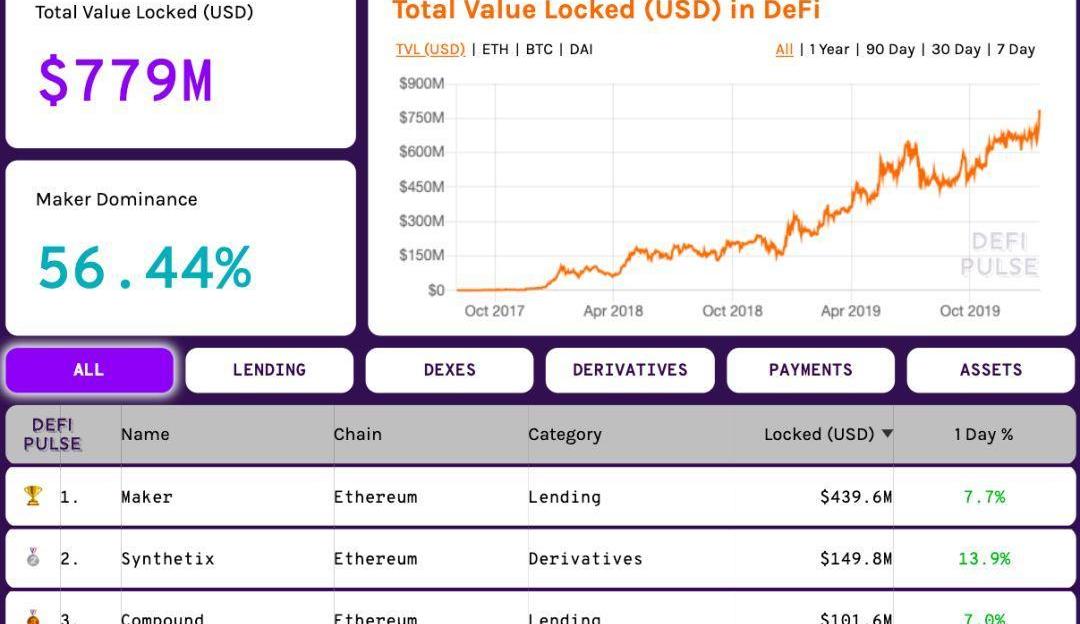
Task: Switch chart units to DAI
Action: (x=581, y=49)
